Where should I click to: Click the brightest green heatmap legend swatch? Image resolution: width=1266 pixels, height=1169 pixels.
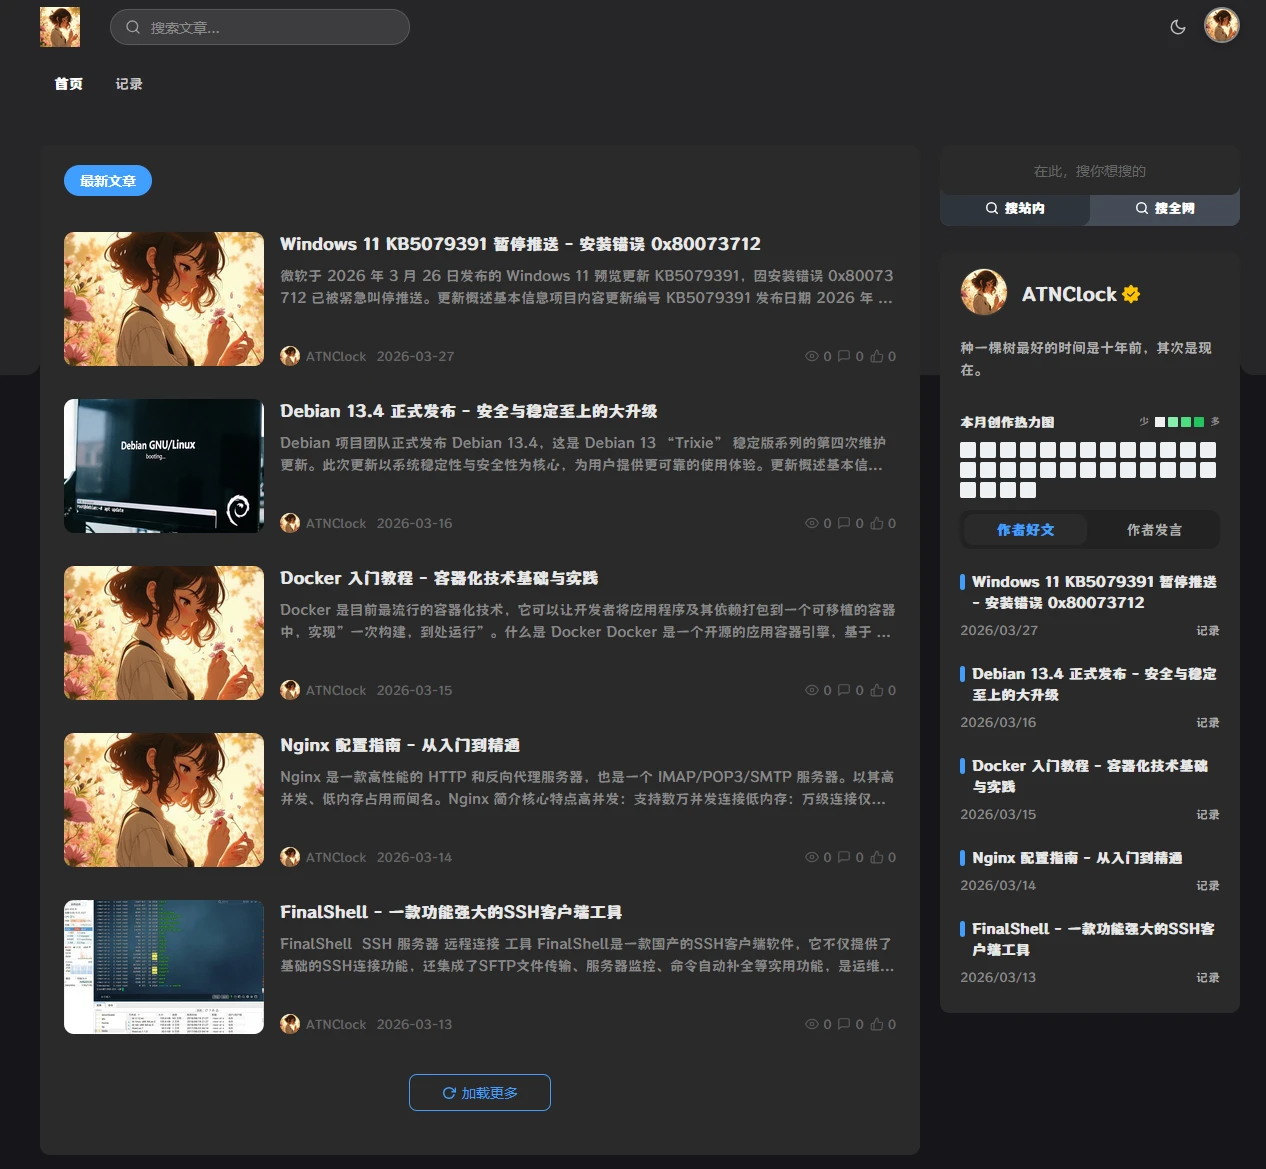(1199, 422)
